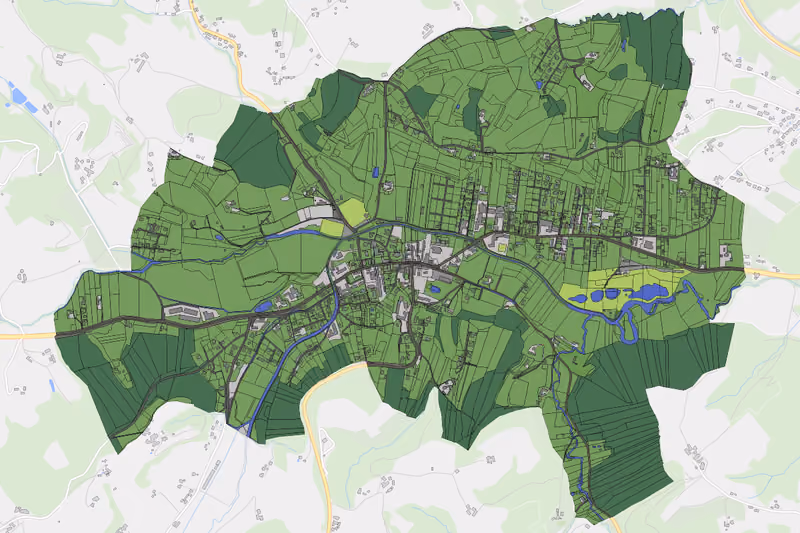Image resolution: width=800 pixels, height=533 pixels.
Task: Select the small blue pond south of the town center
Action: [x=435, y=289]
